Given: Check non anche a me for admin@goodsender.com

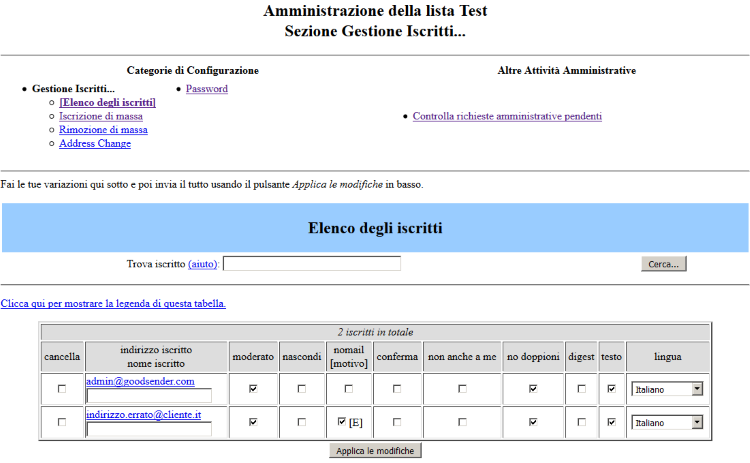Looking at the screenshot, I should (x=462, y=389).
